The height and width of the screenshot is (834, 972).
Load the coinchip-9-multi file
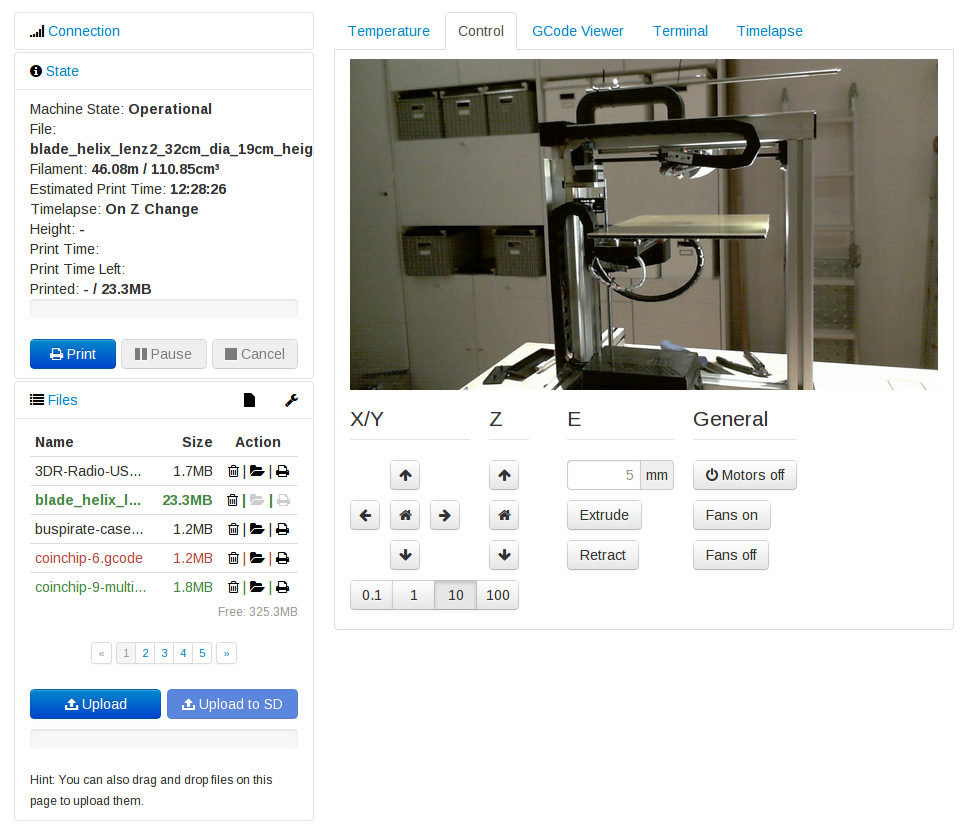[x=257, y=587]
